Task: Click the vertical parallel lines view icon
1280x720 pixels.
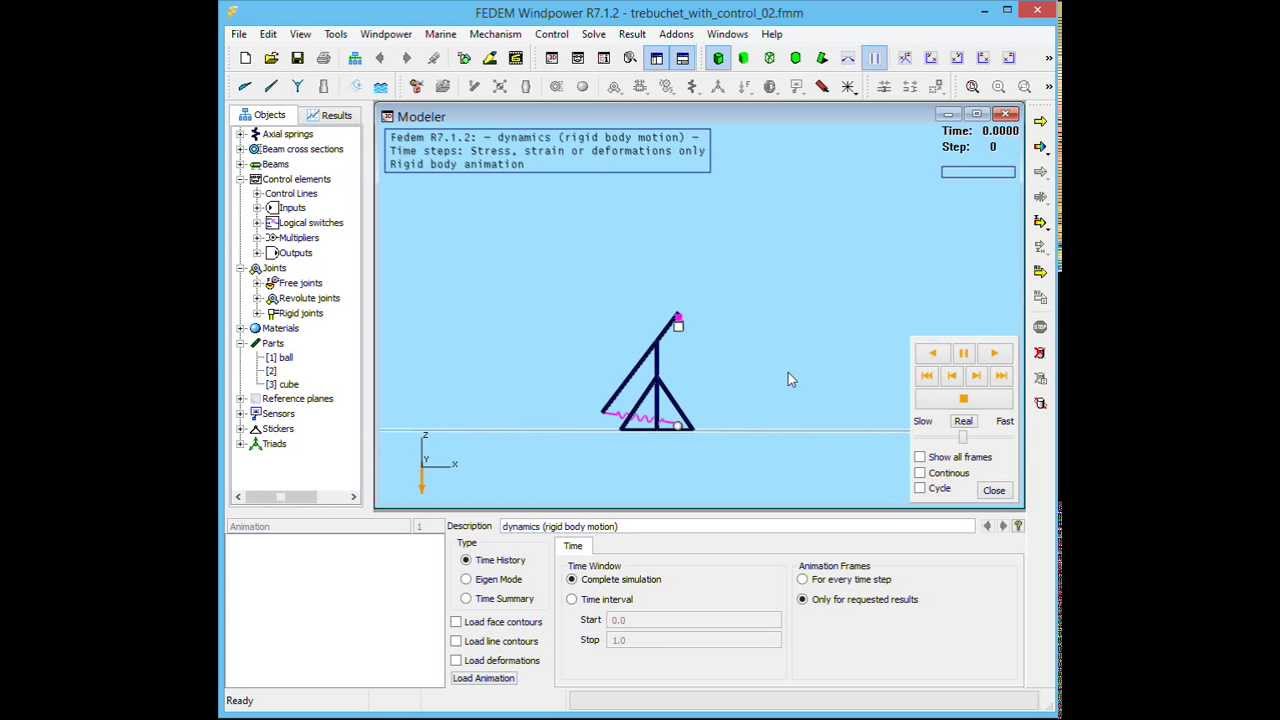Action: click(x=874, y=58)
